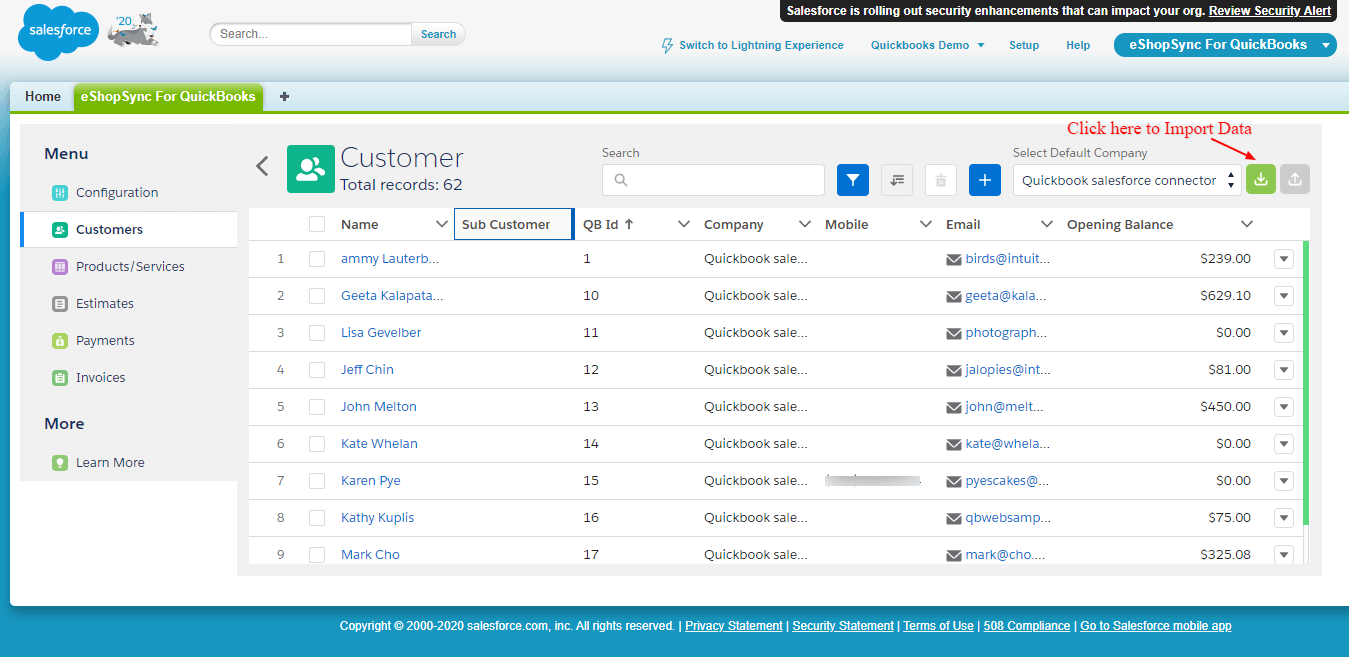Check the box for Lisa Gevelber row
The width and height of the screenshot is (1349, 657).
tap(317, 333)
